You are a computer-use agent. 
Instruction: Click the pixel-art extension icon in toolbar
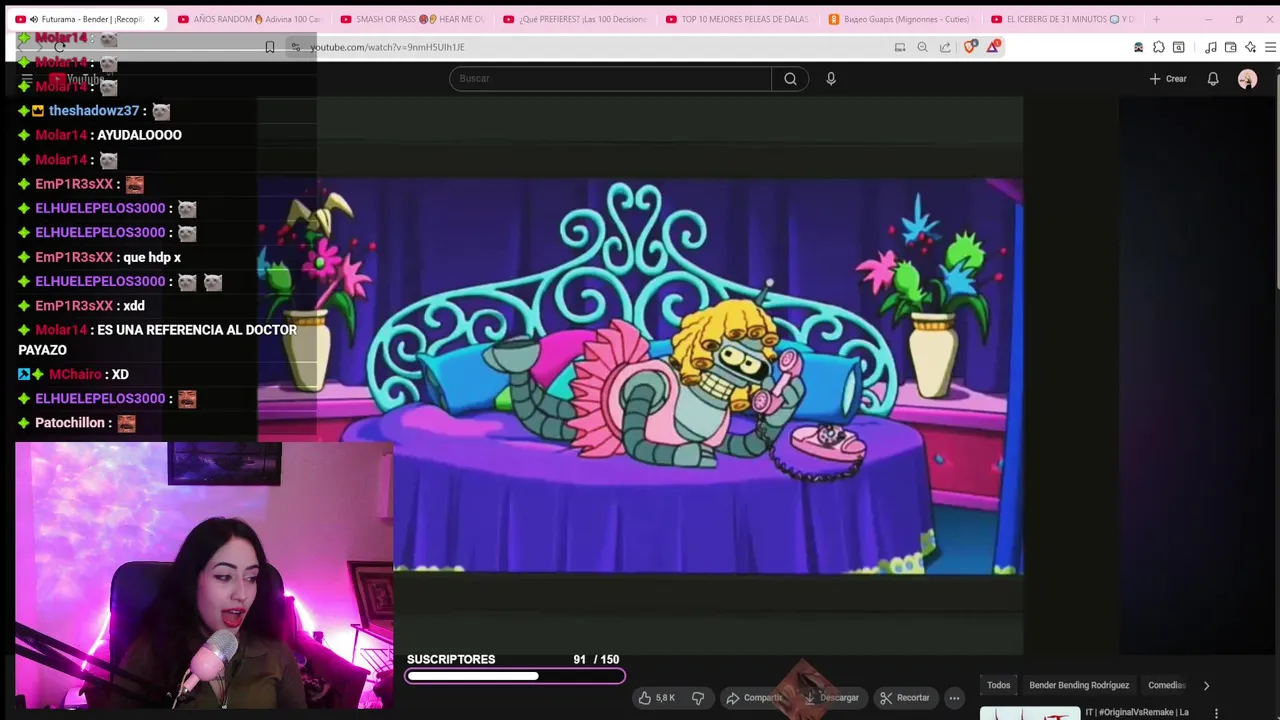(x=1138, y=47)
